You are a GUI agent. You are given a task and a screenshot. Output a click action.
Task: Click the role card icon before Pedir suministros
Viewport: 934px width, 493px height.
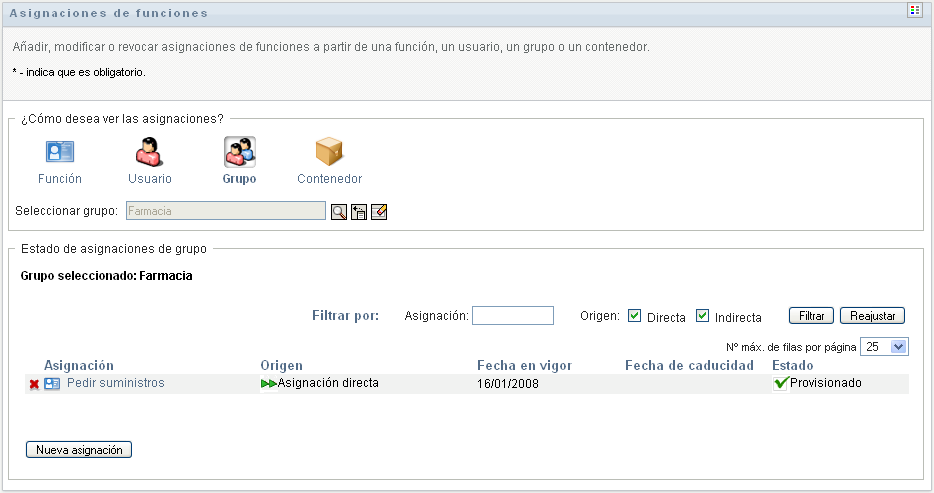(52, 384)
